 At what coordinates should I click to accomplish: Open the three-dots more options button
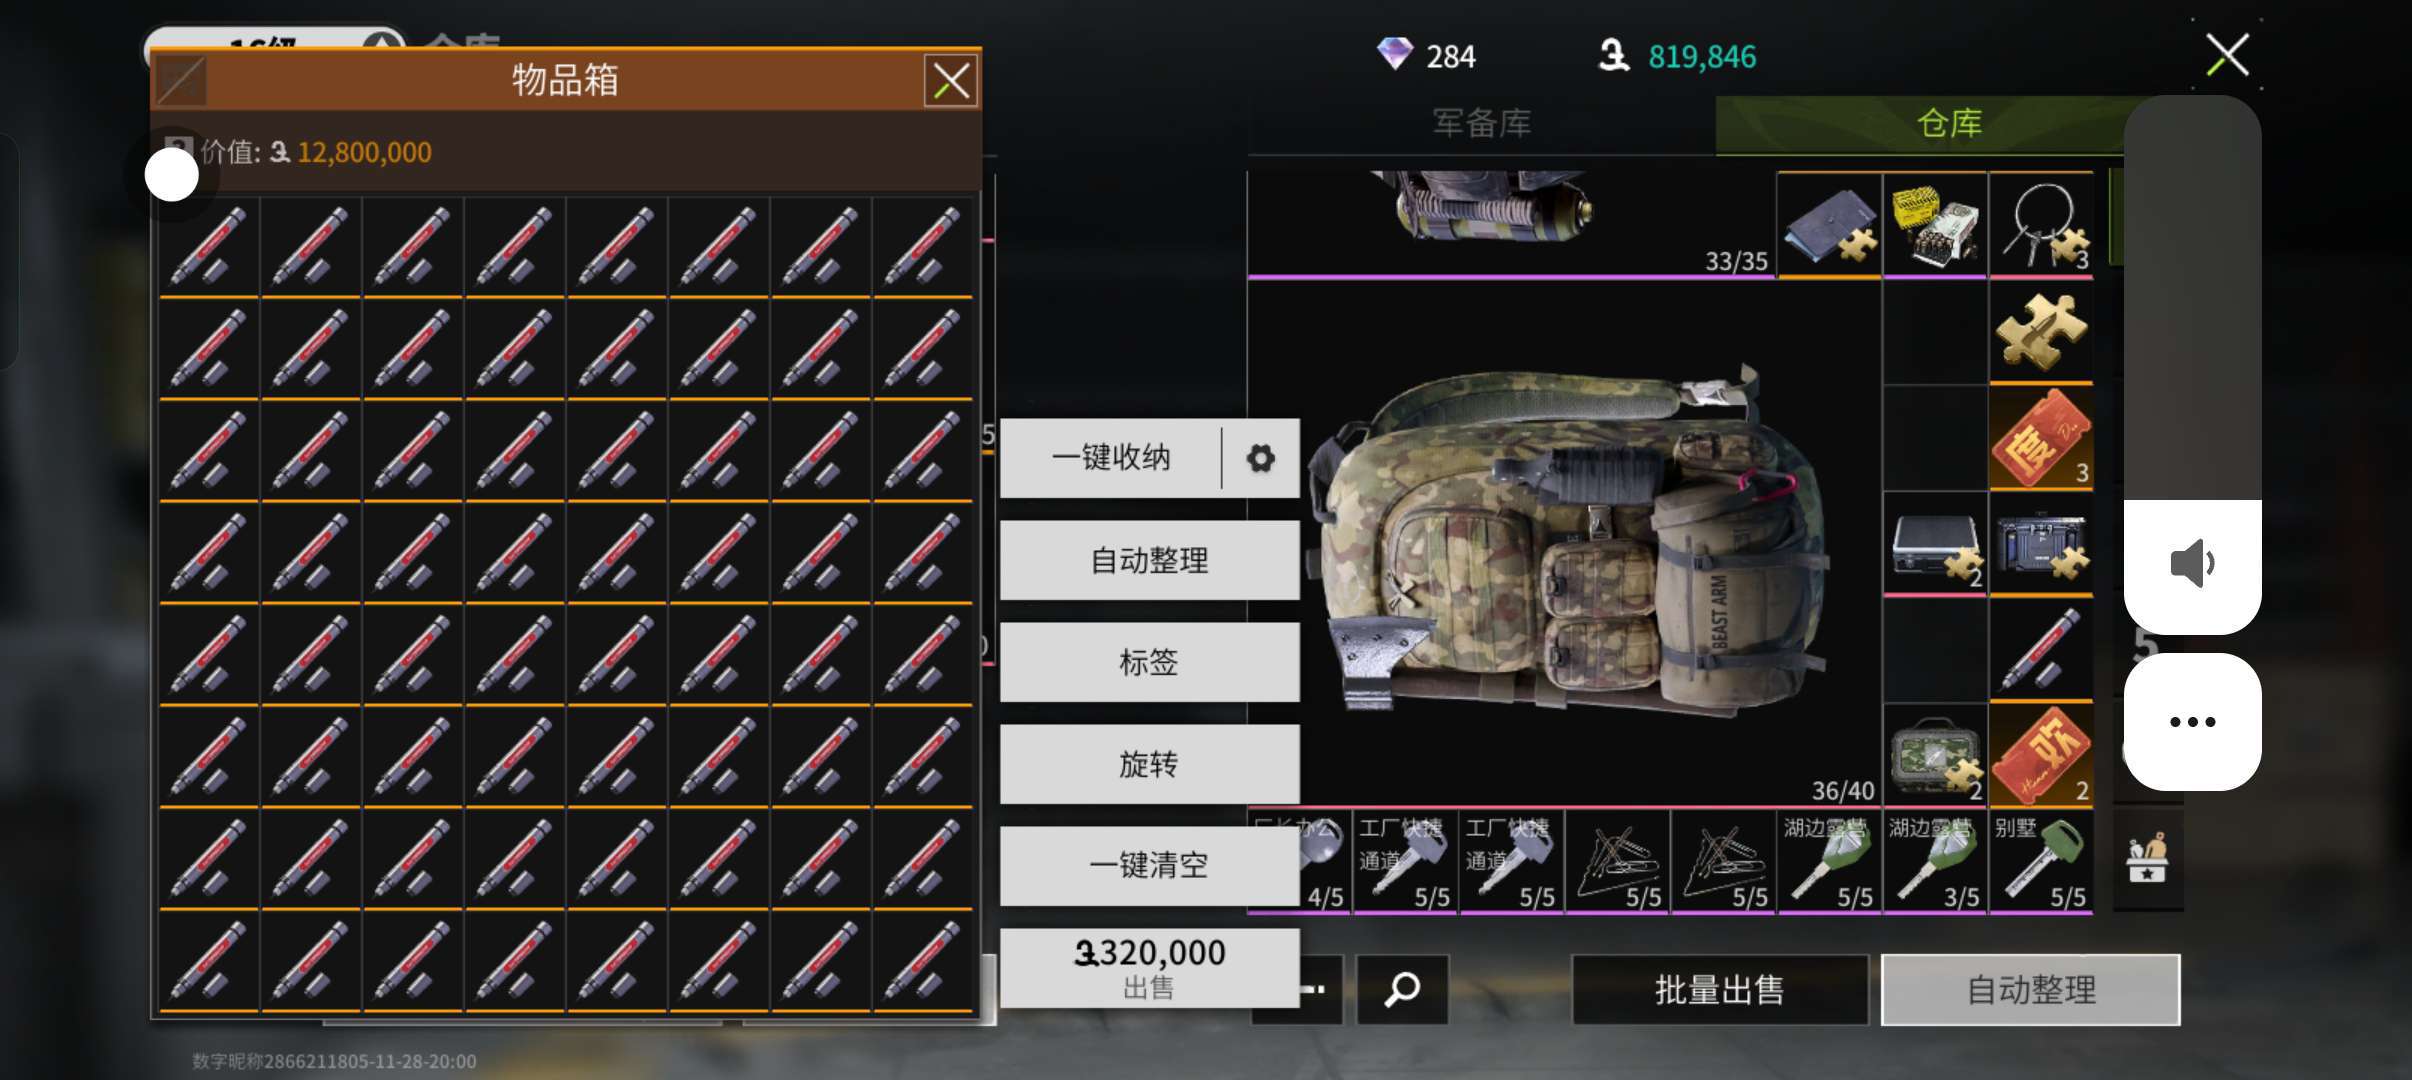(x=2192, y=721)
